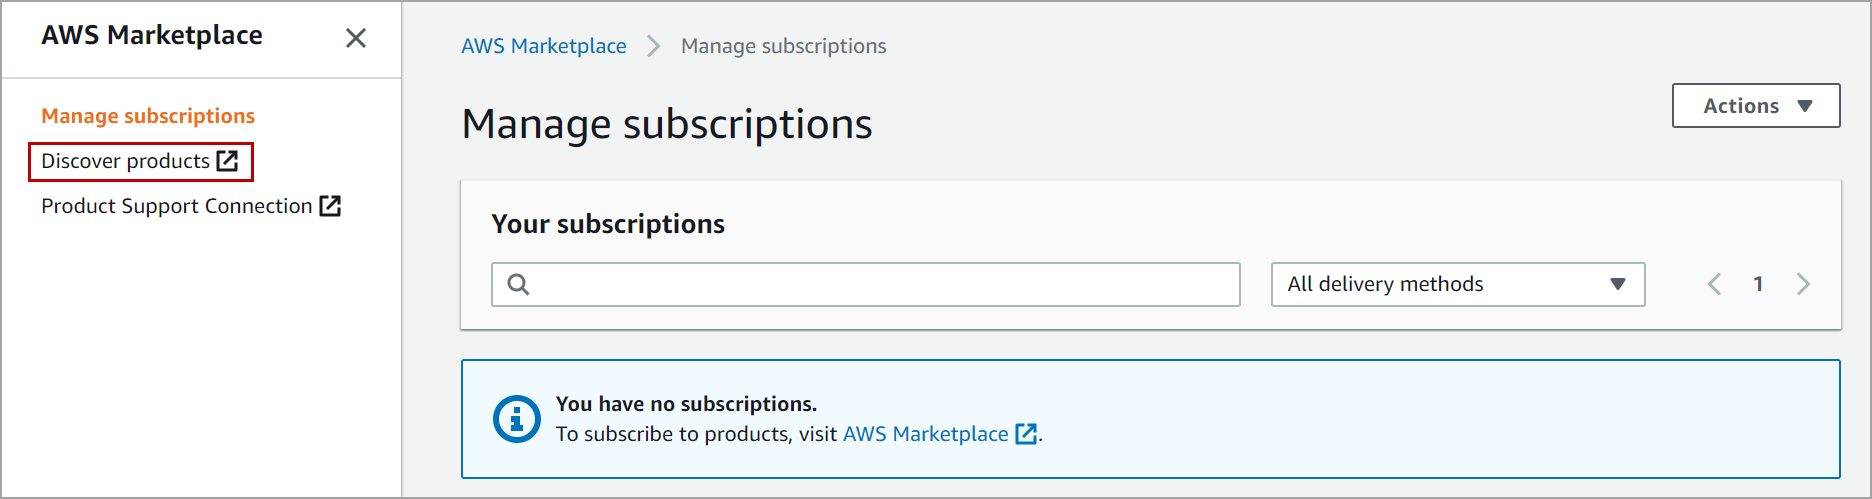Open the All delivery methods dropdown
The height and width of the screenshot is (499, 1872).
tap(1440, 284)
